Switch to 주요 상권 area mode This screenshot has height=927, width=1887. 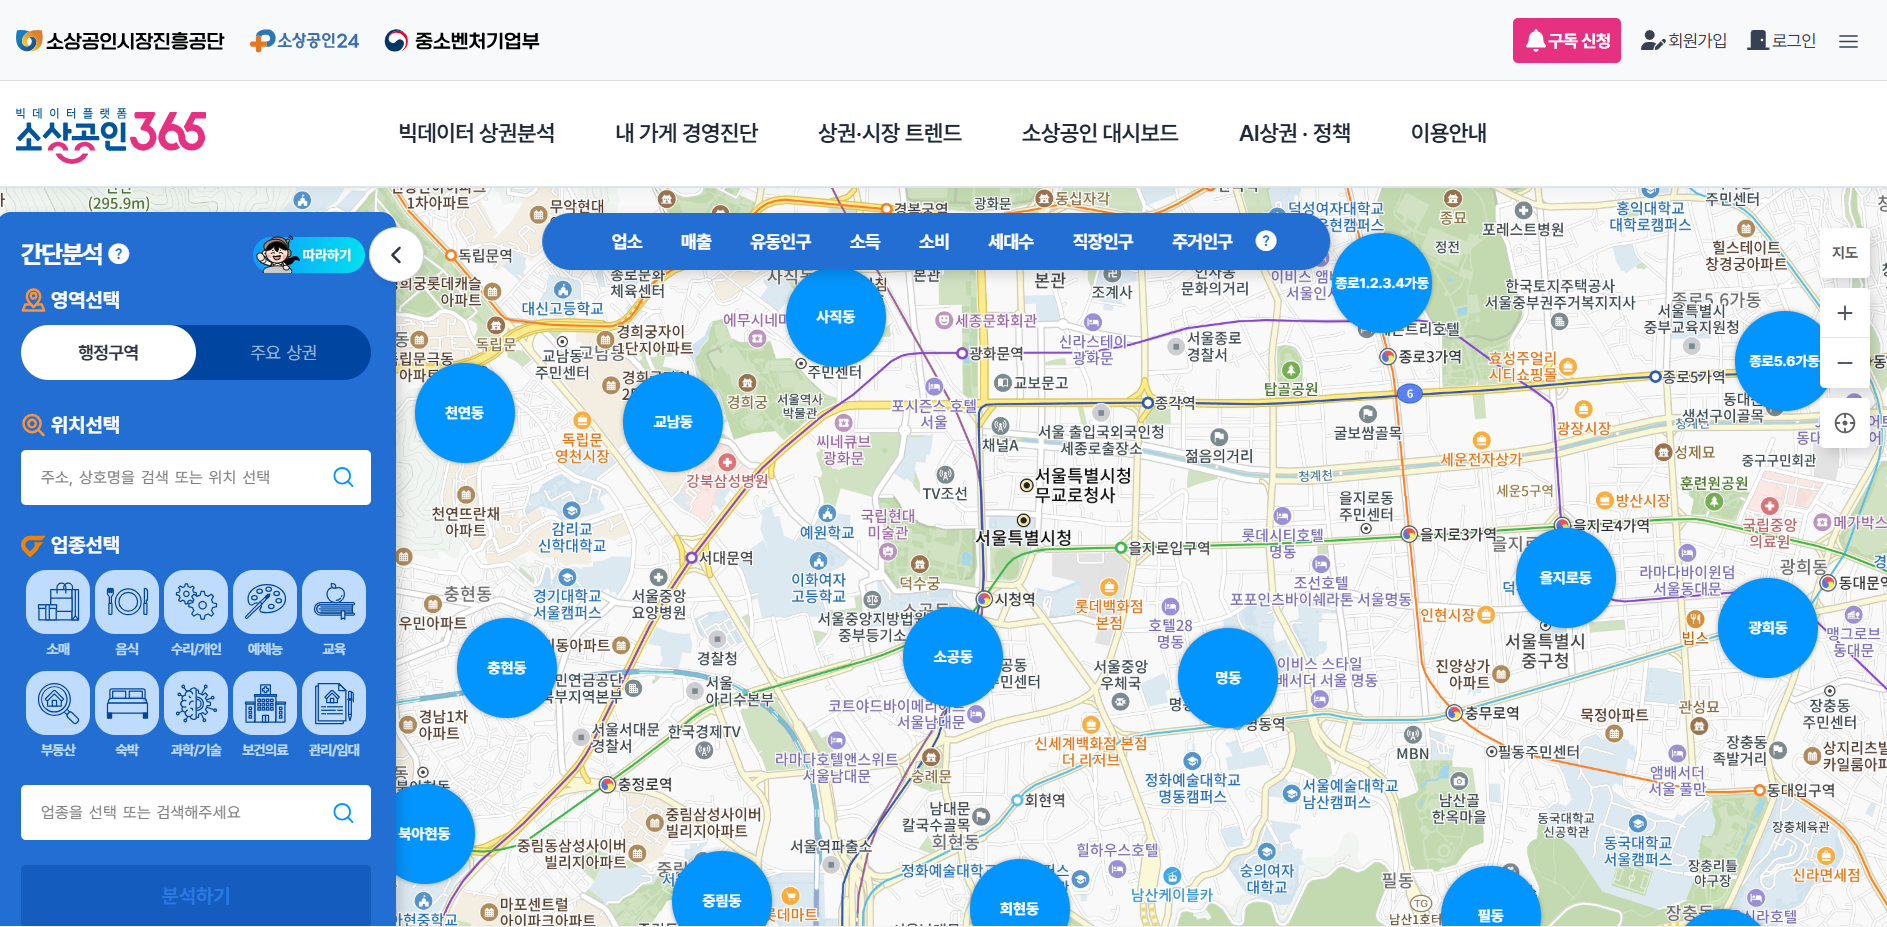[x=284, y=352]
